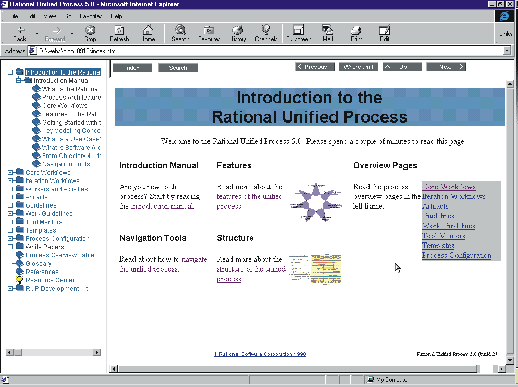
Task: Click the book icon beside Getting Started
Action: click(x=36, y=122)
